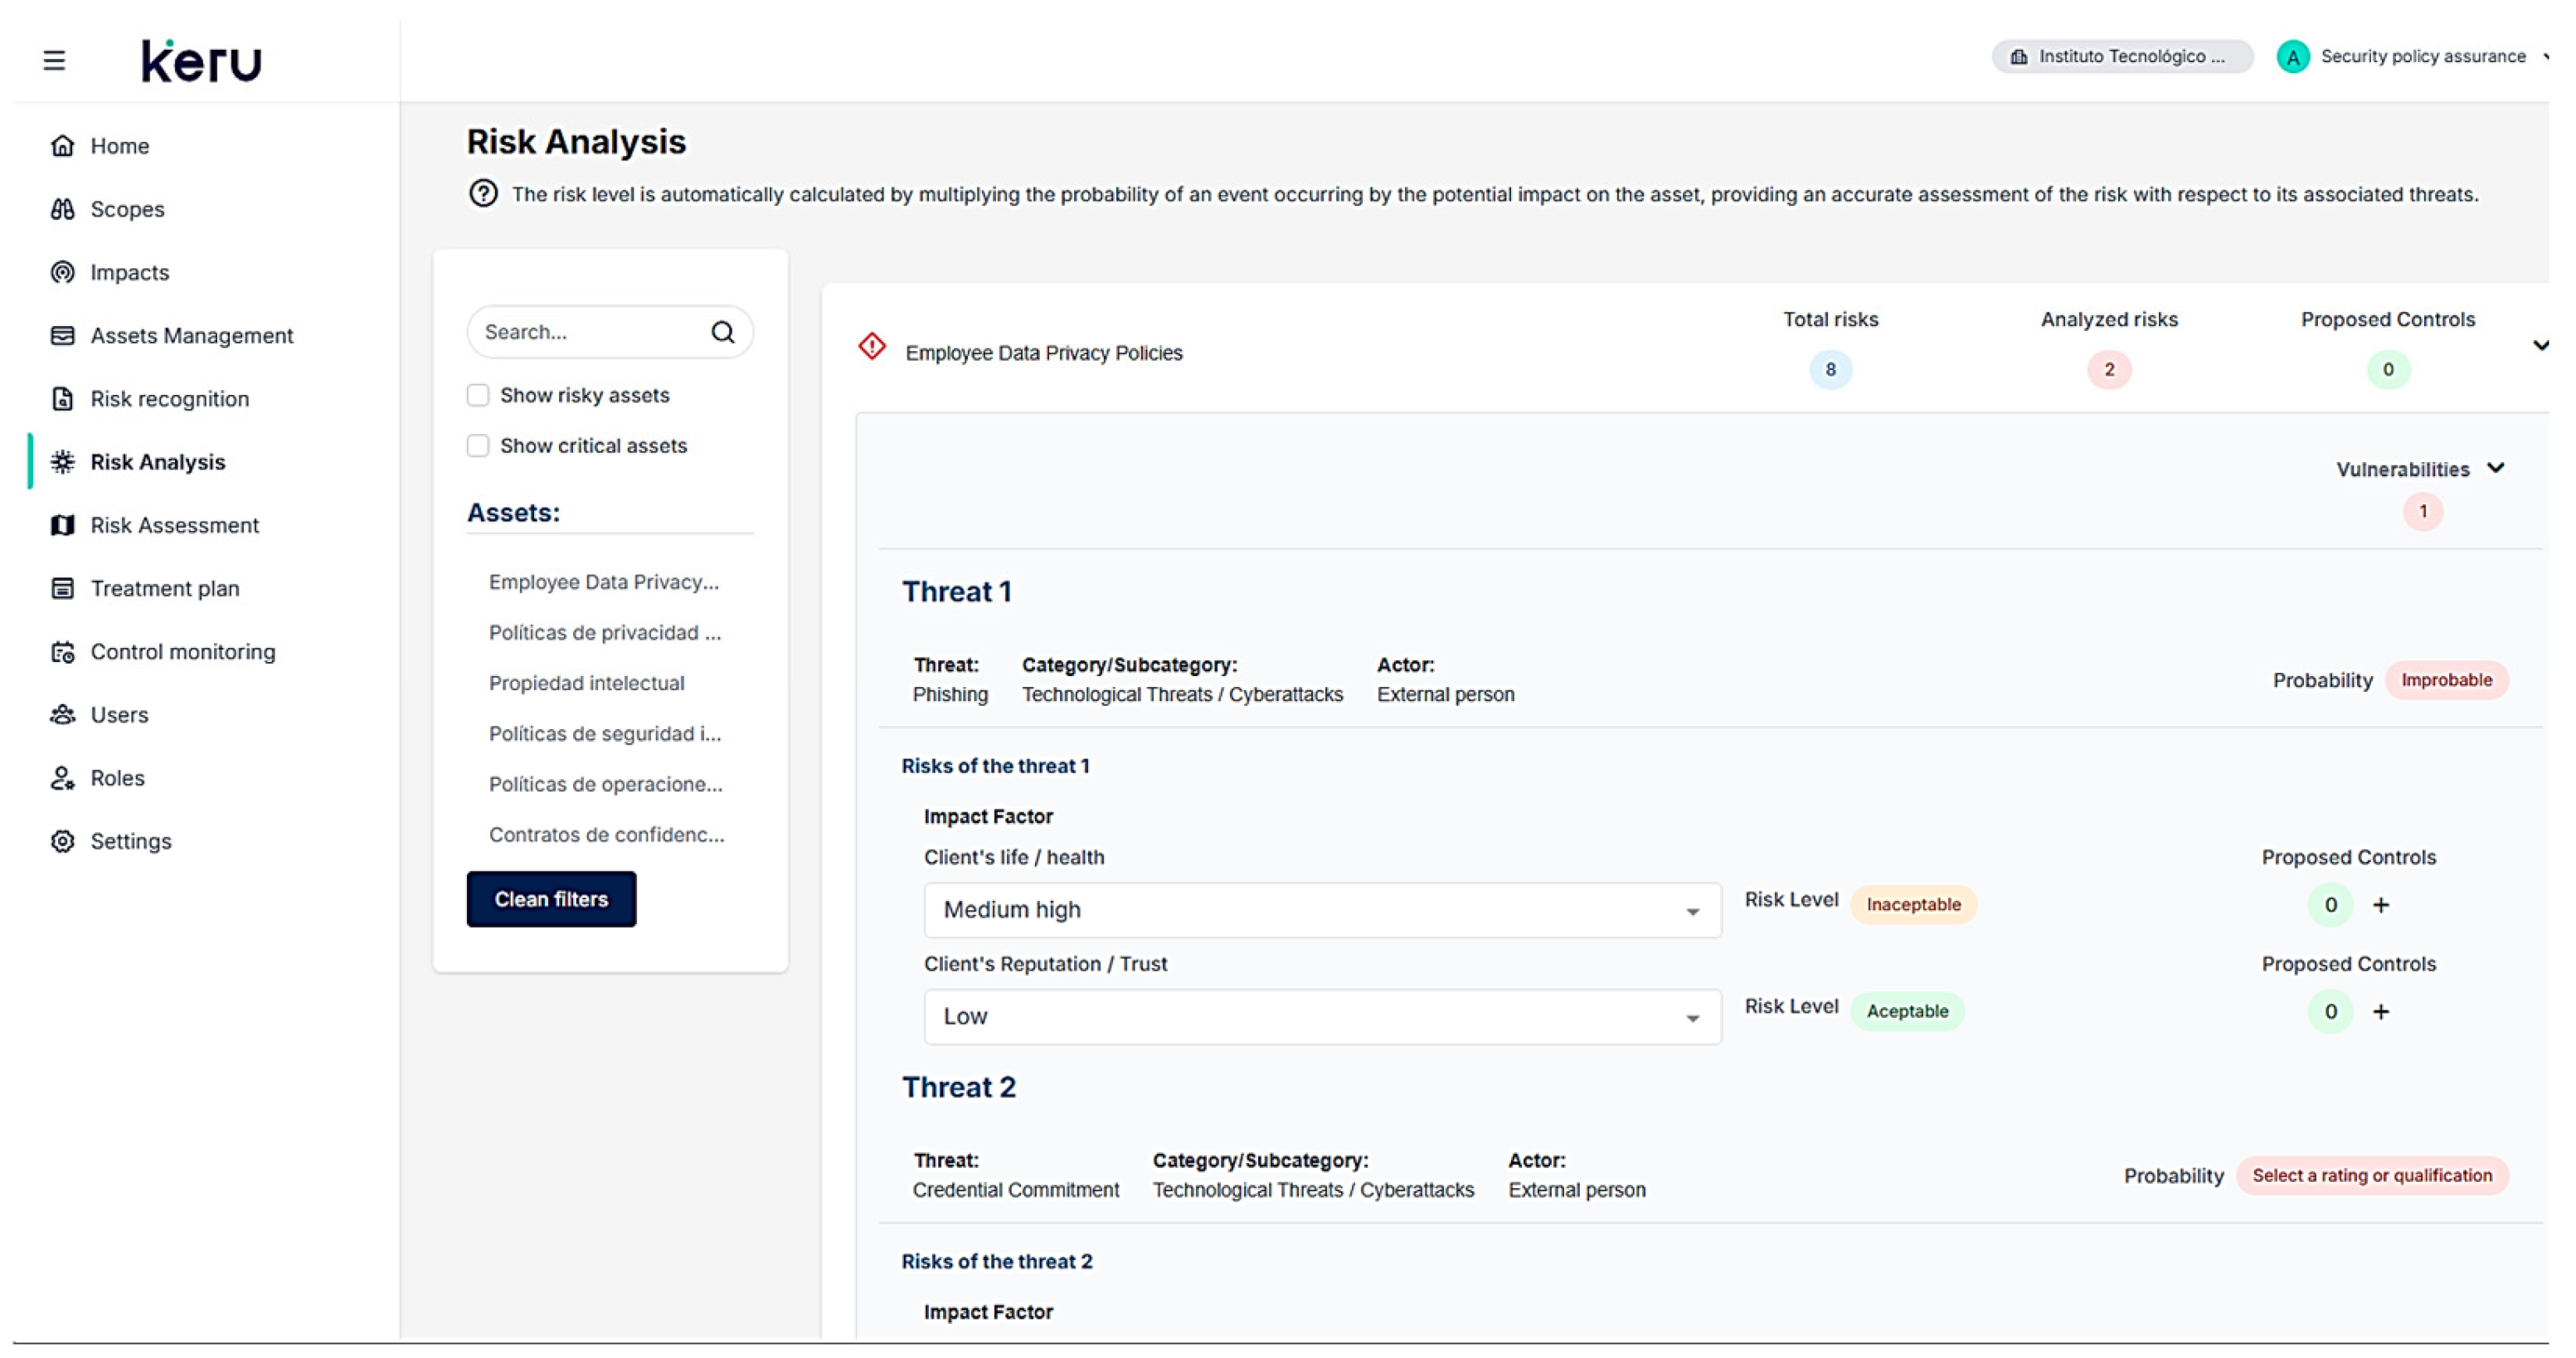The width and height of the screenshot is (2576, 1358).
Task: Open the Medium high impact dropdown
Action: [1322, 910]
